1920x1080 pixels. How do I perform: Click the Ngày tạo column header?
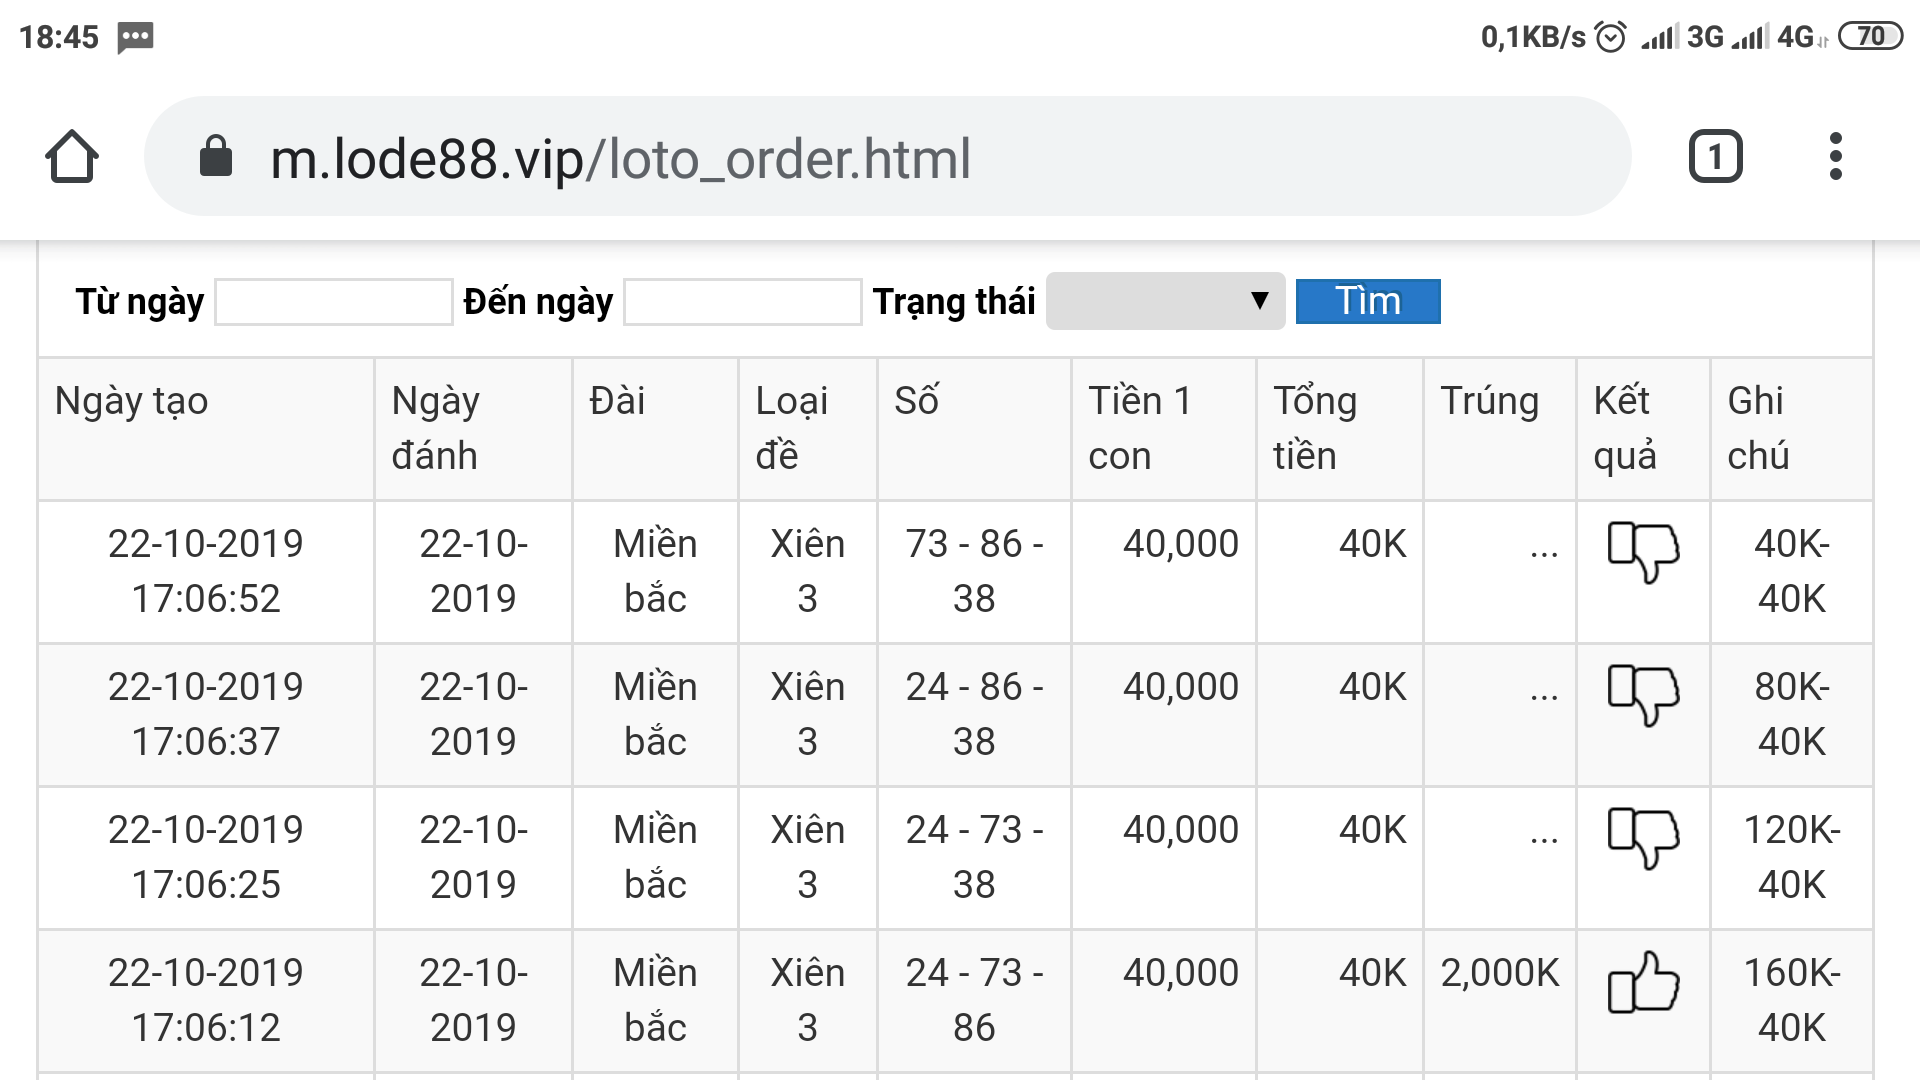click(x=132, y=401)
